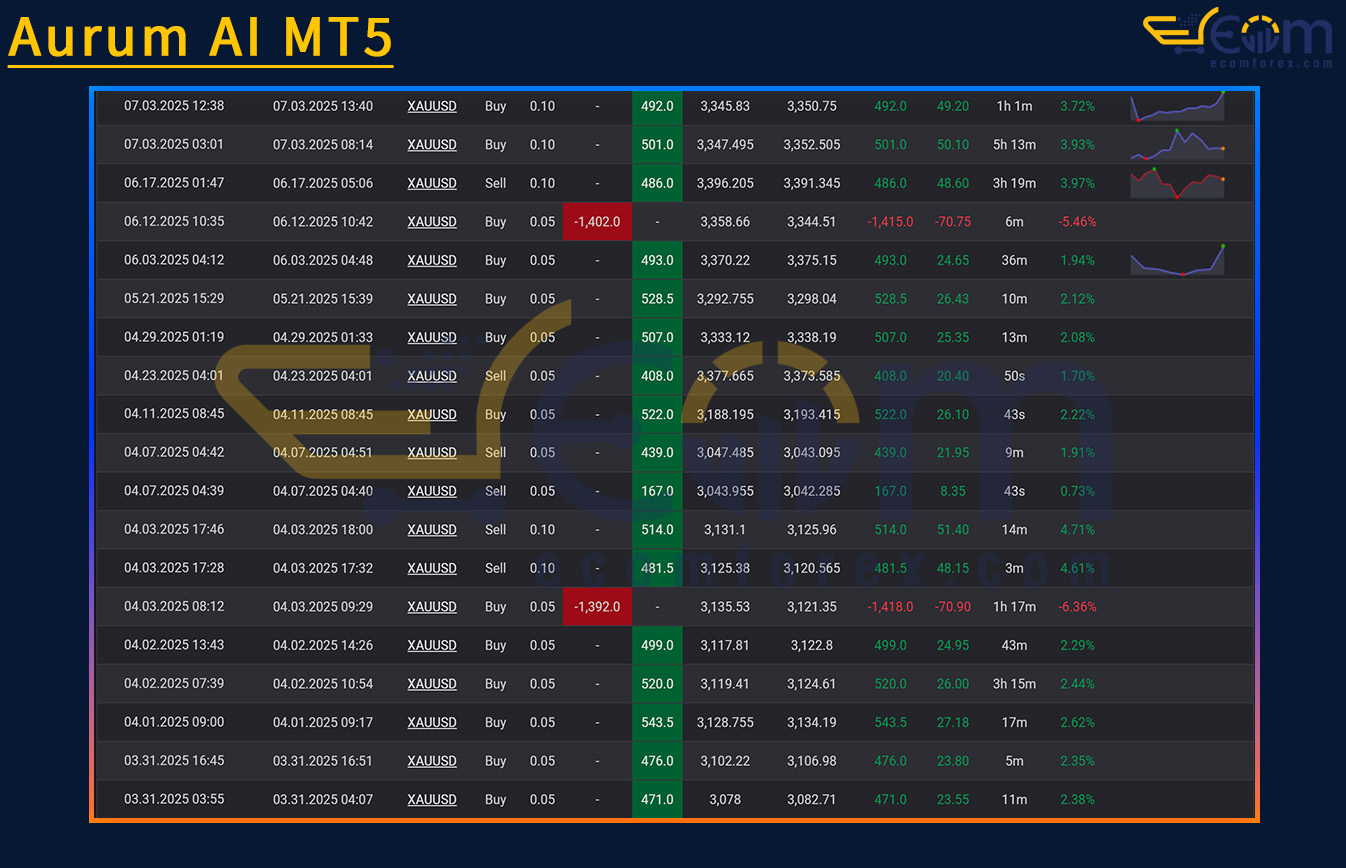Click duration 5h 13m

pyautogui.click(x=1014, y=145)
